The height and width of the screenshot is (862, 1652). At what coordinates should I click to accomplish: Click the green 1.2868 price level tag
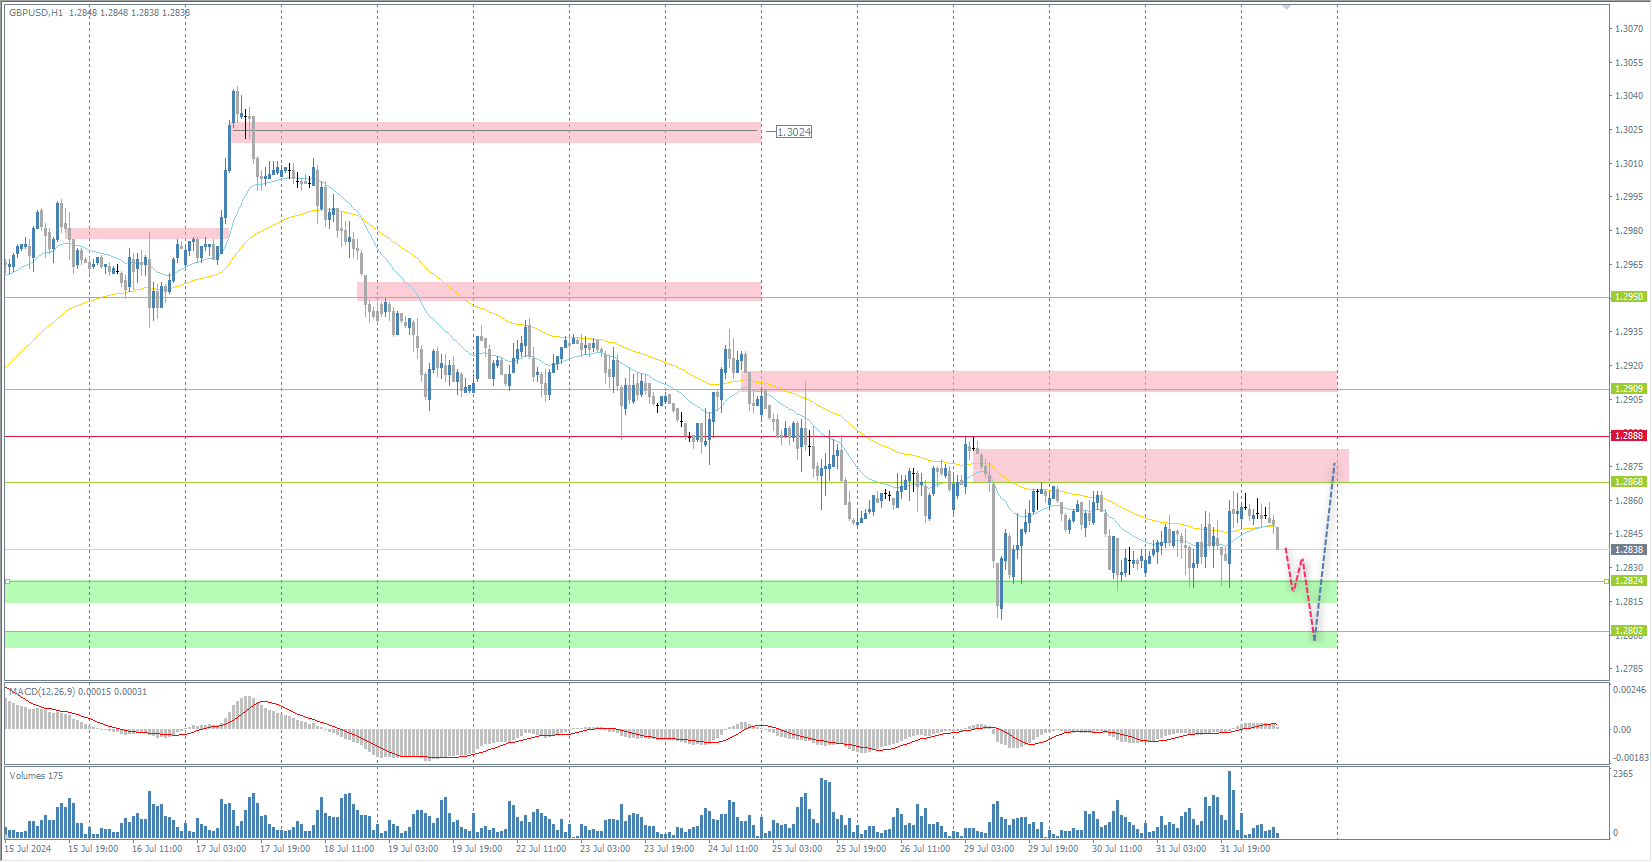pyautogui.click(x=1629, y=482)
